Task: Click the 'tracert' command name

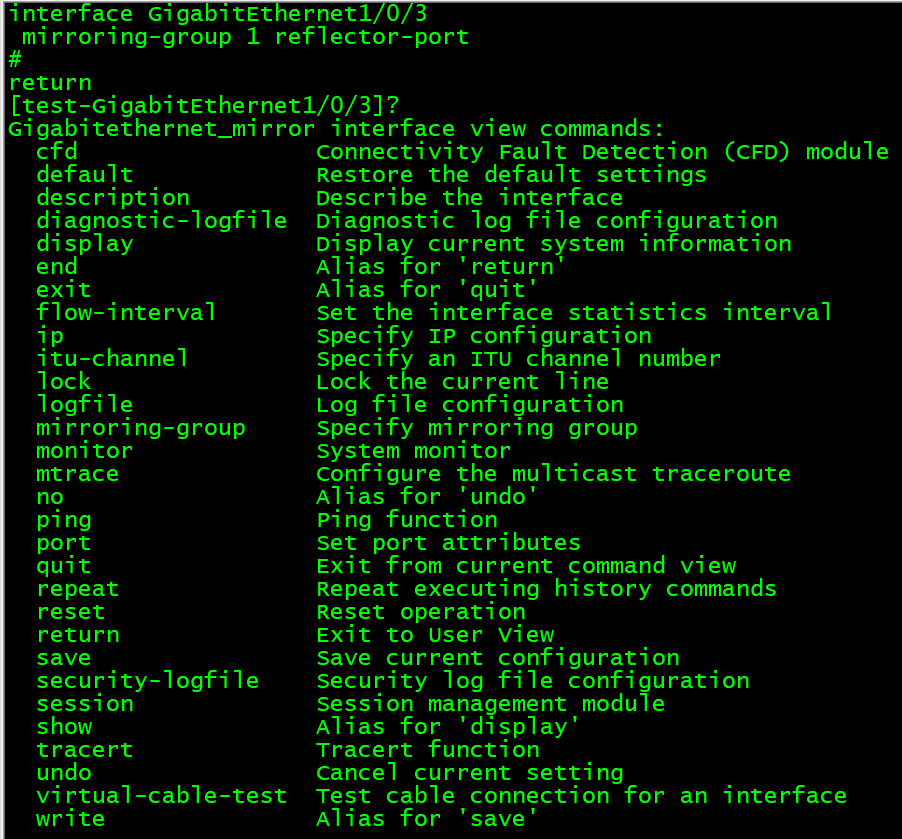Action: pyautogui.click(x=85, y=750)
